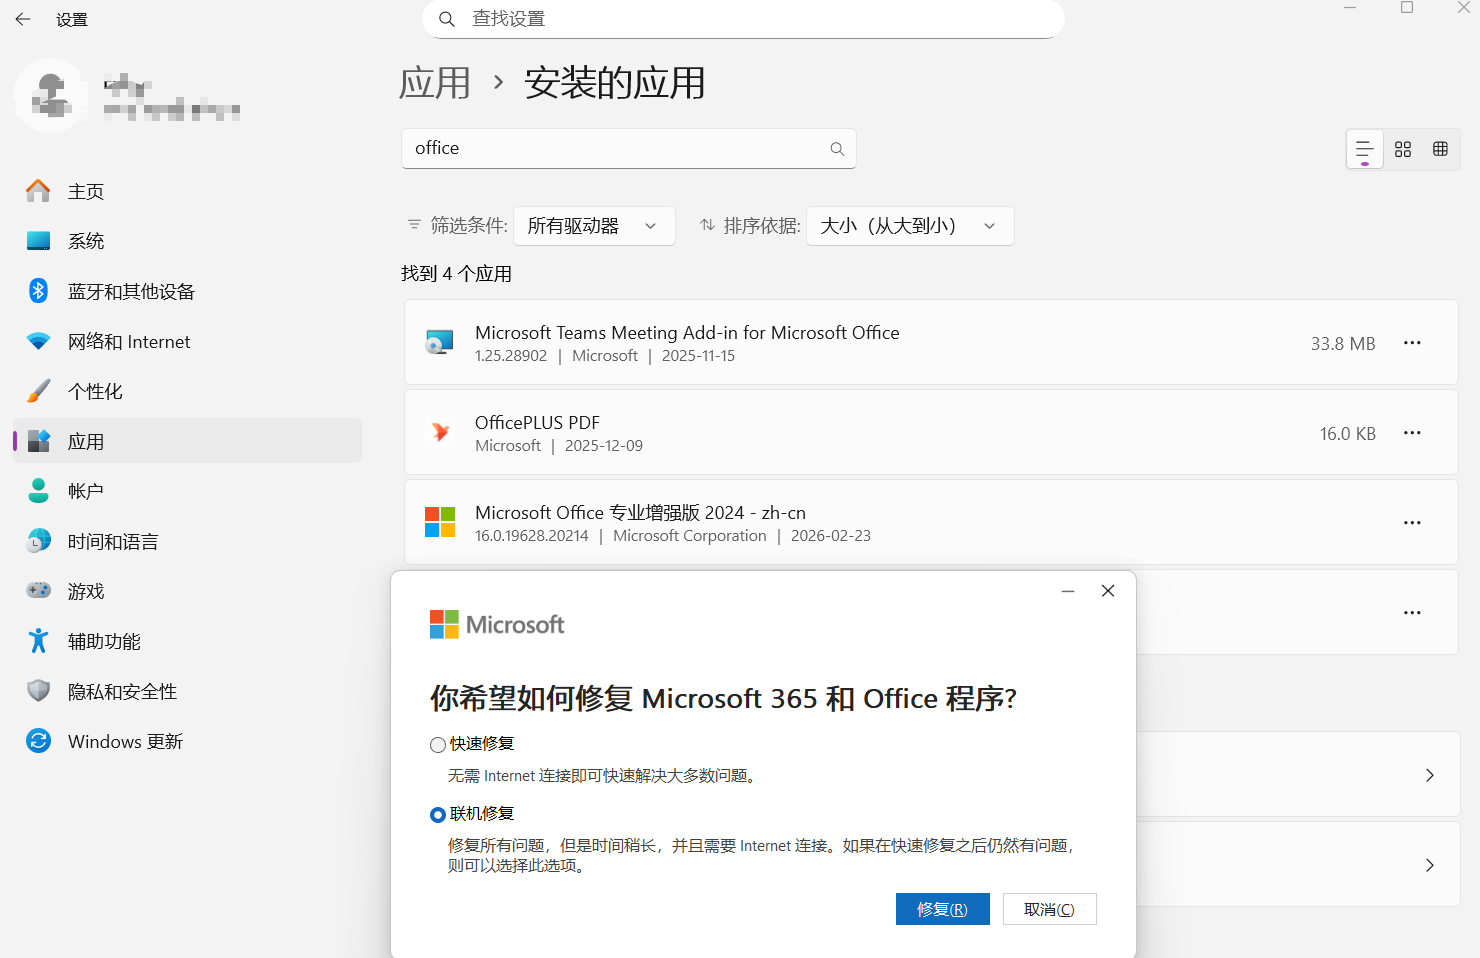Click the sync icon for Windows 更新
Viewport: 1480px width, 958px height.
click(x=38, y=741)
